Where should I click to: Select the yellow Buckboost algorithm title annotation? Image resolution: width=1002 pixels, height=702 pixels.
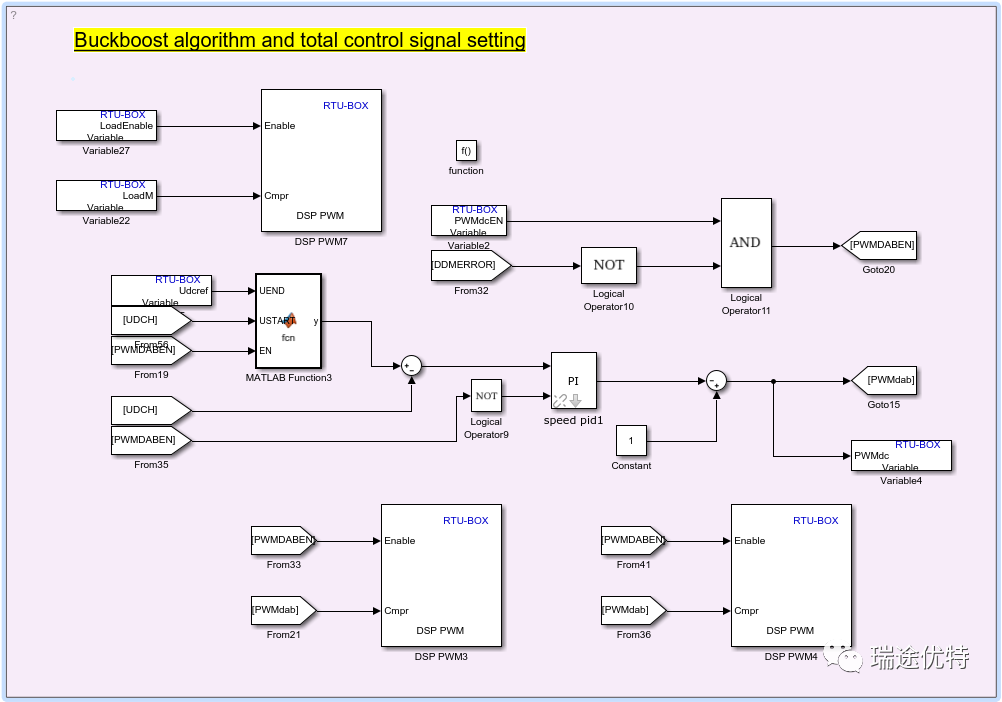(299, 41)
